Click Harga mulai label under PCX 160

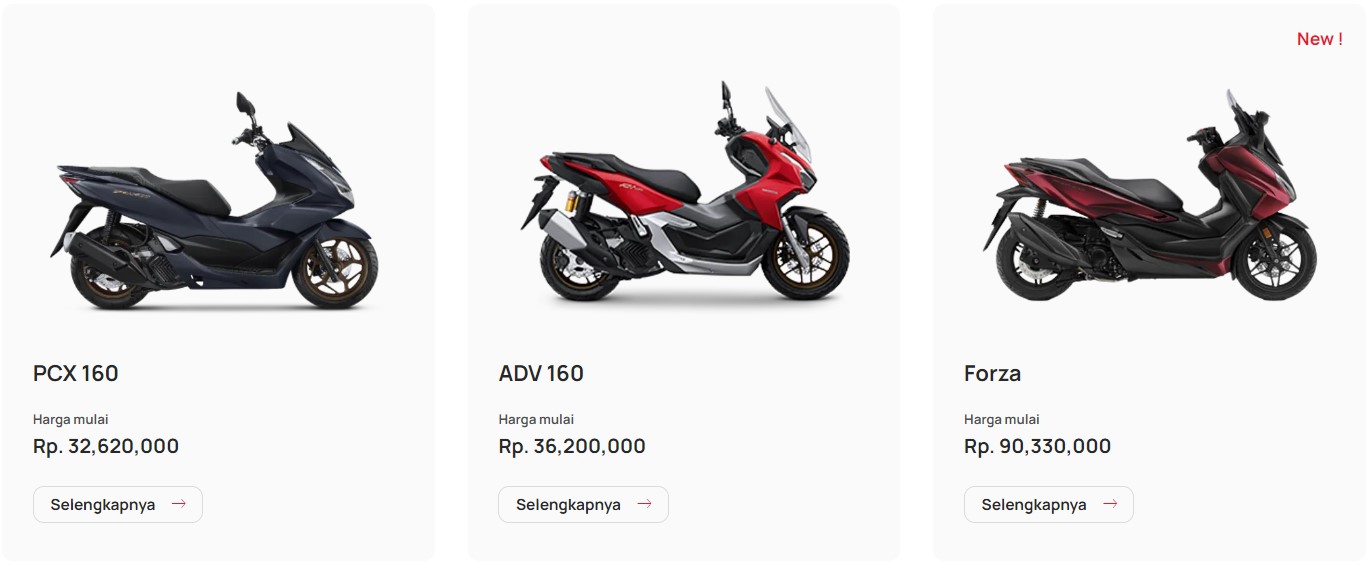pyautogui.click(x=71, y=419)
